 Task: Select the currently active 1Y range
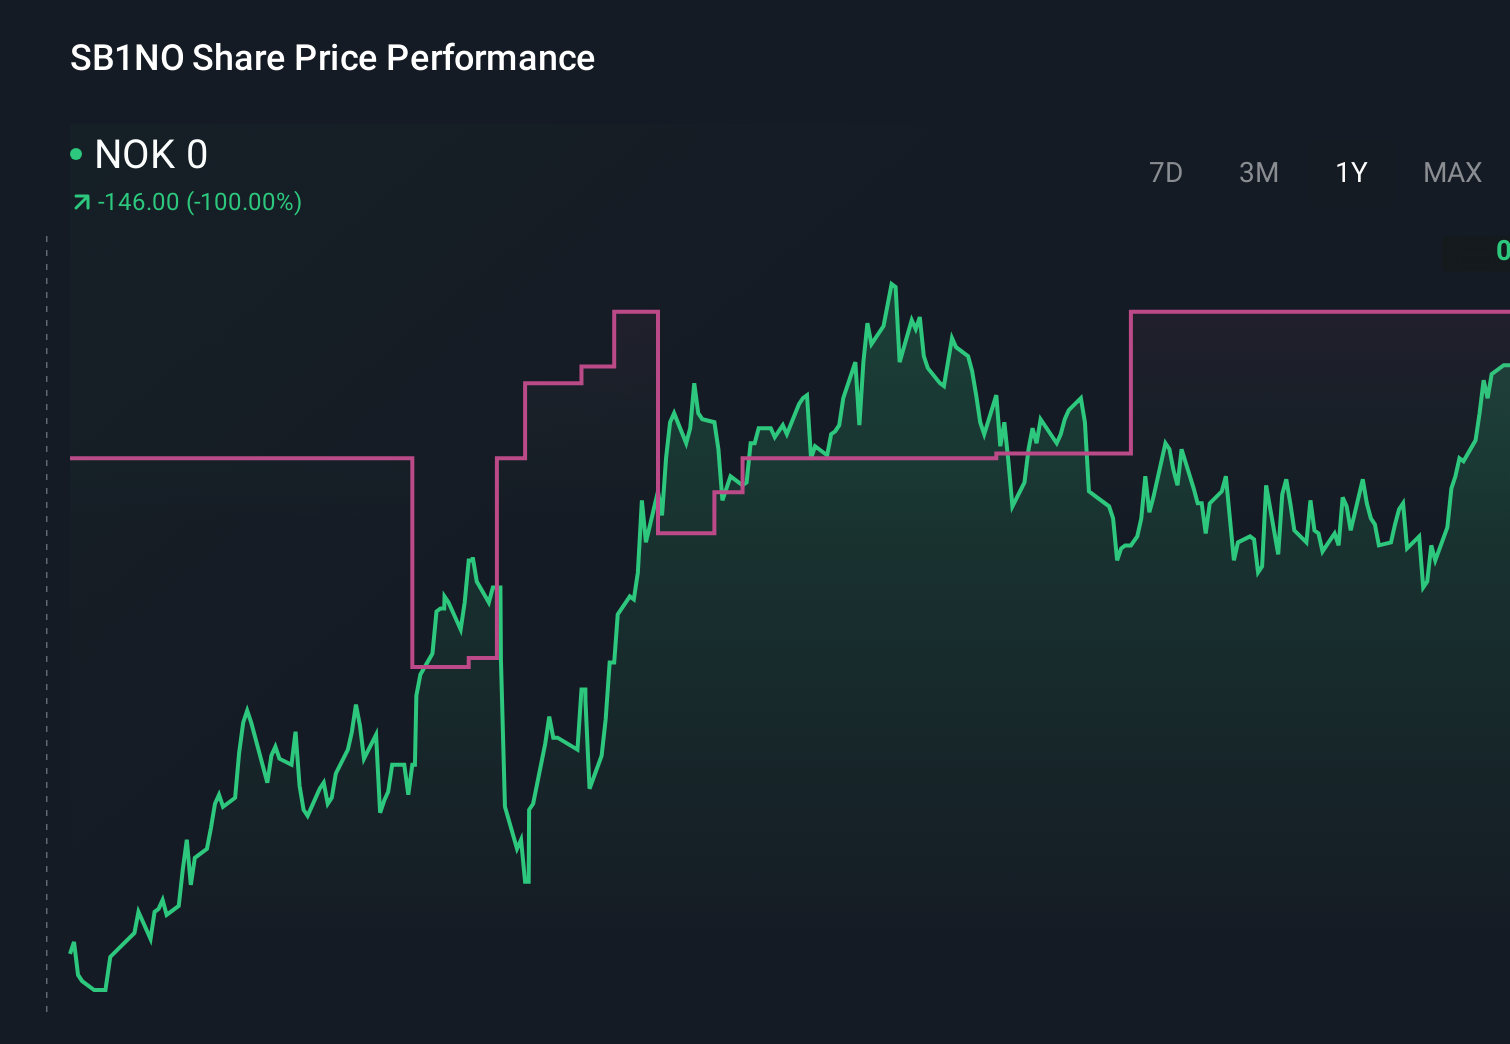click(1349, 172)
